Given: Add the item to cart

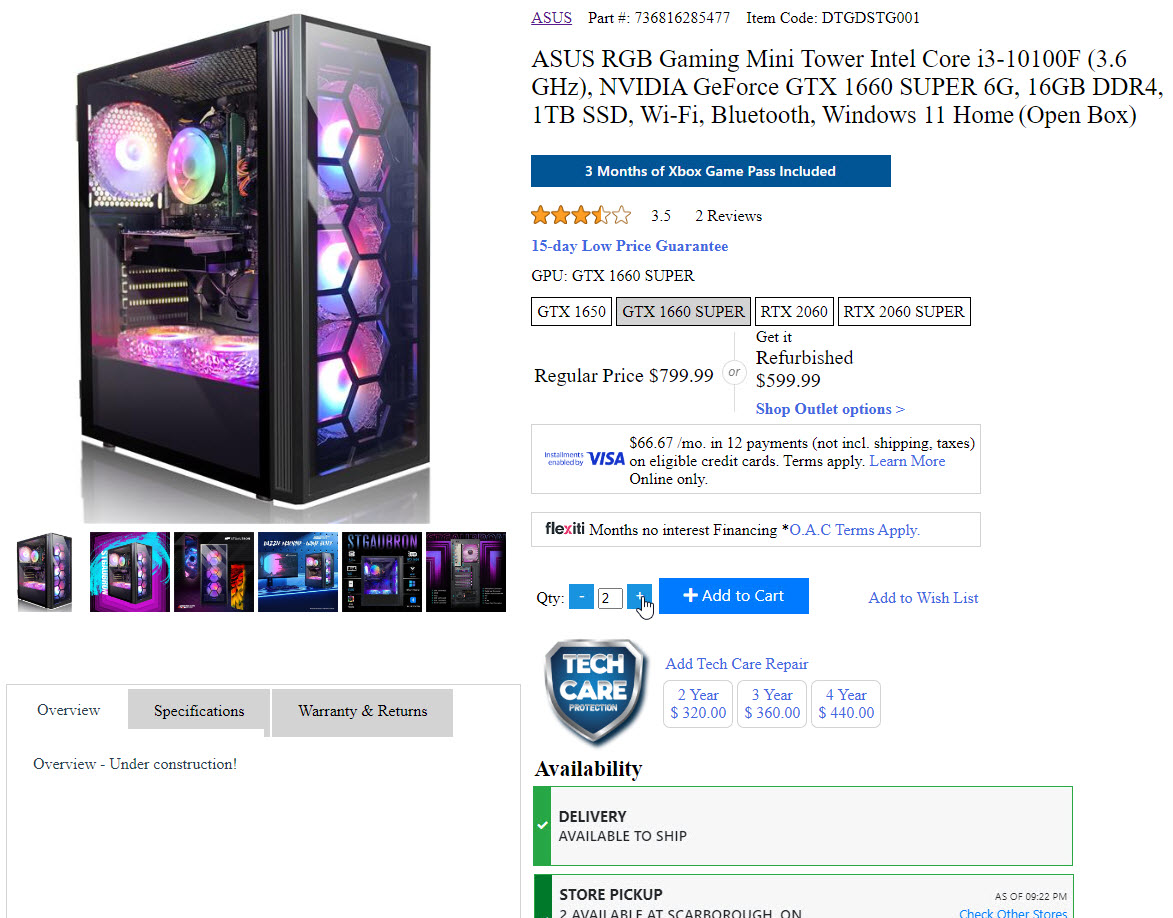Looking at the screenshot, I should pos(734,596).
